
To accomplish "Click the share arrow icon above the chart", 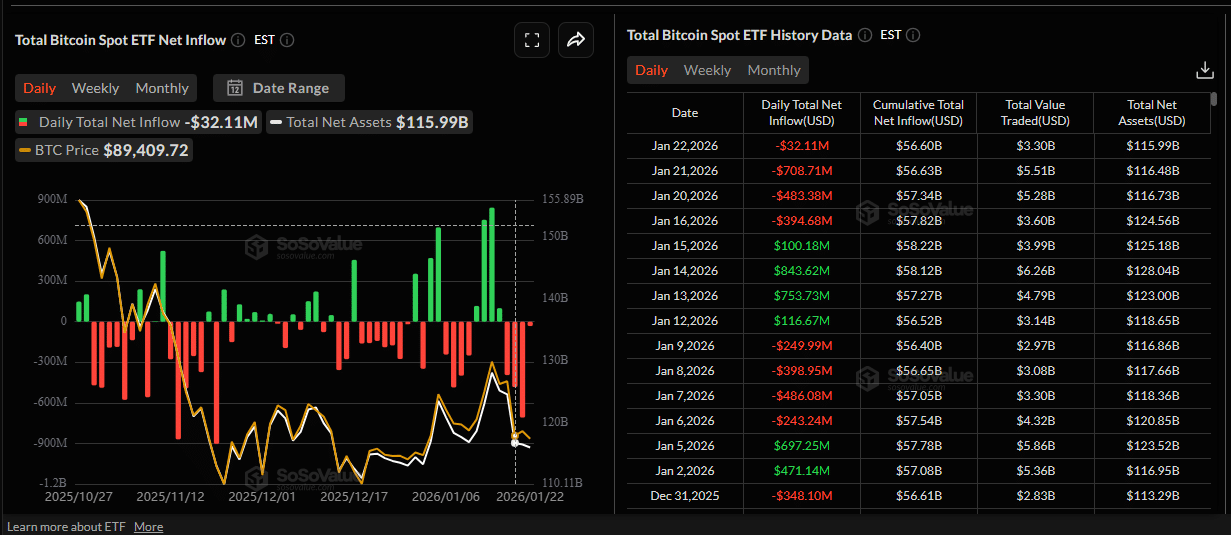I will click(x=575, y=40).
